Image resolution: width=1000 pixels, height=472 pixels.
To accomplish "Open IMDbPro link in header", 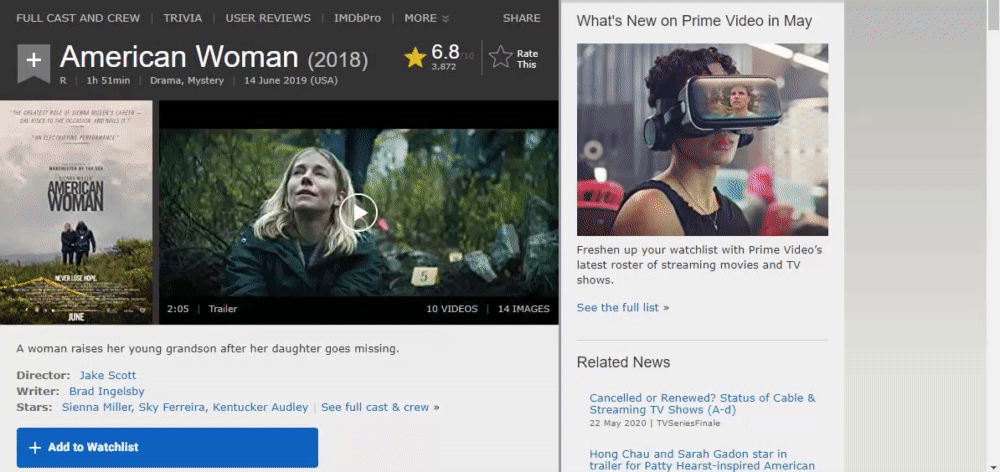I will (x=357, y=18).
